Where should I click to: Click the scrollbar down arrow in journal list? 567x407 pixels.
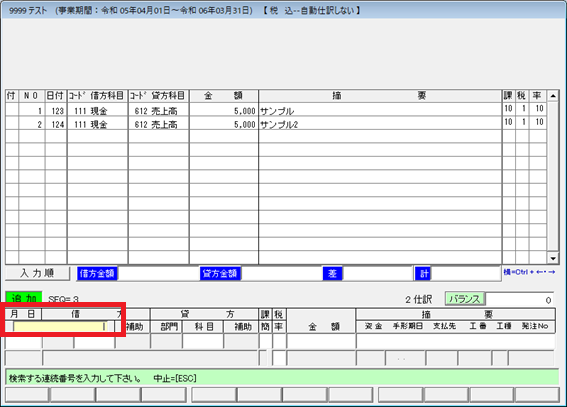pyautogui.click(x=553, y=258)
